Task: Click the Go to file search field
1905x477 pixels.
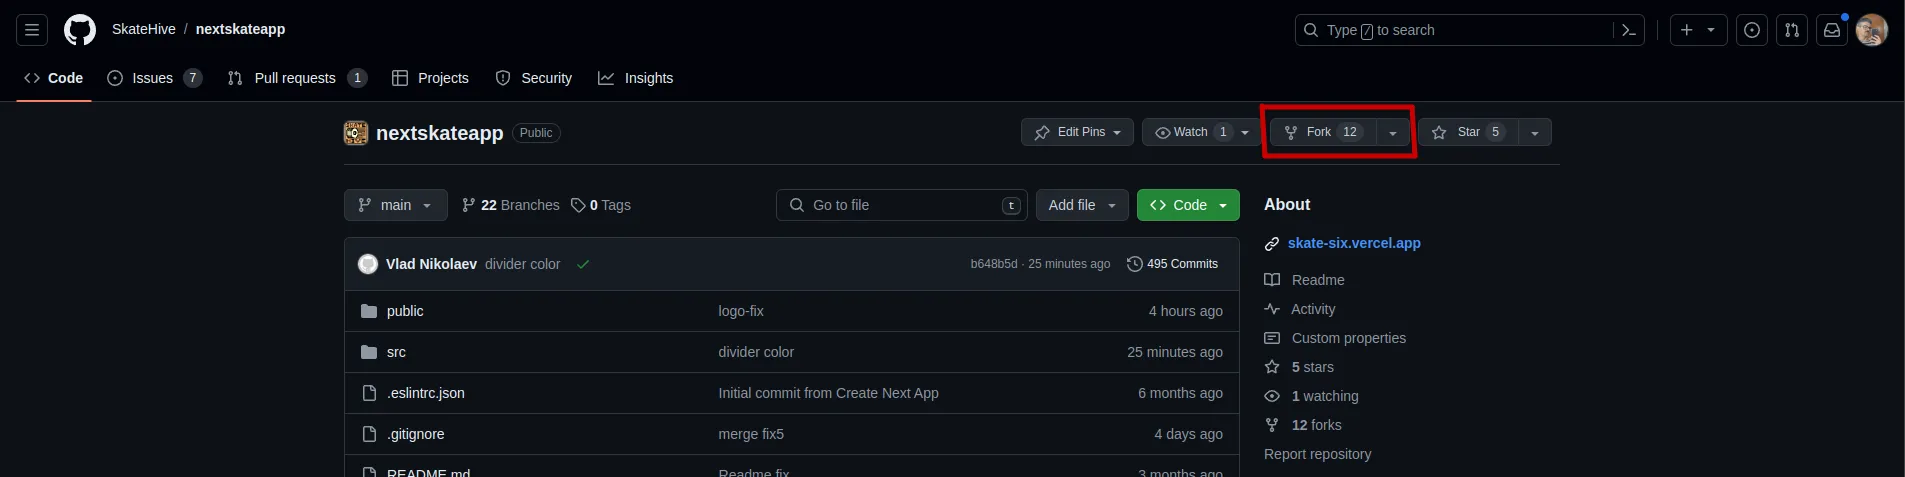Action: pyautogui.click(x=900, y=205)
